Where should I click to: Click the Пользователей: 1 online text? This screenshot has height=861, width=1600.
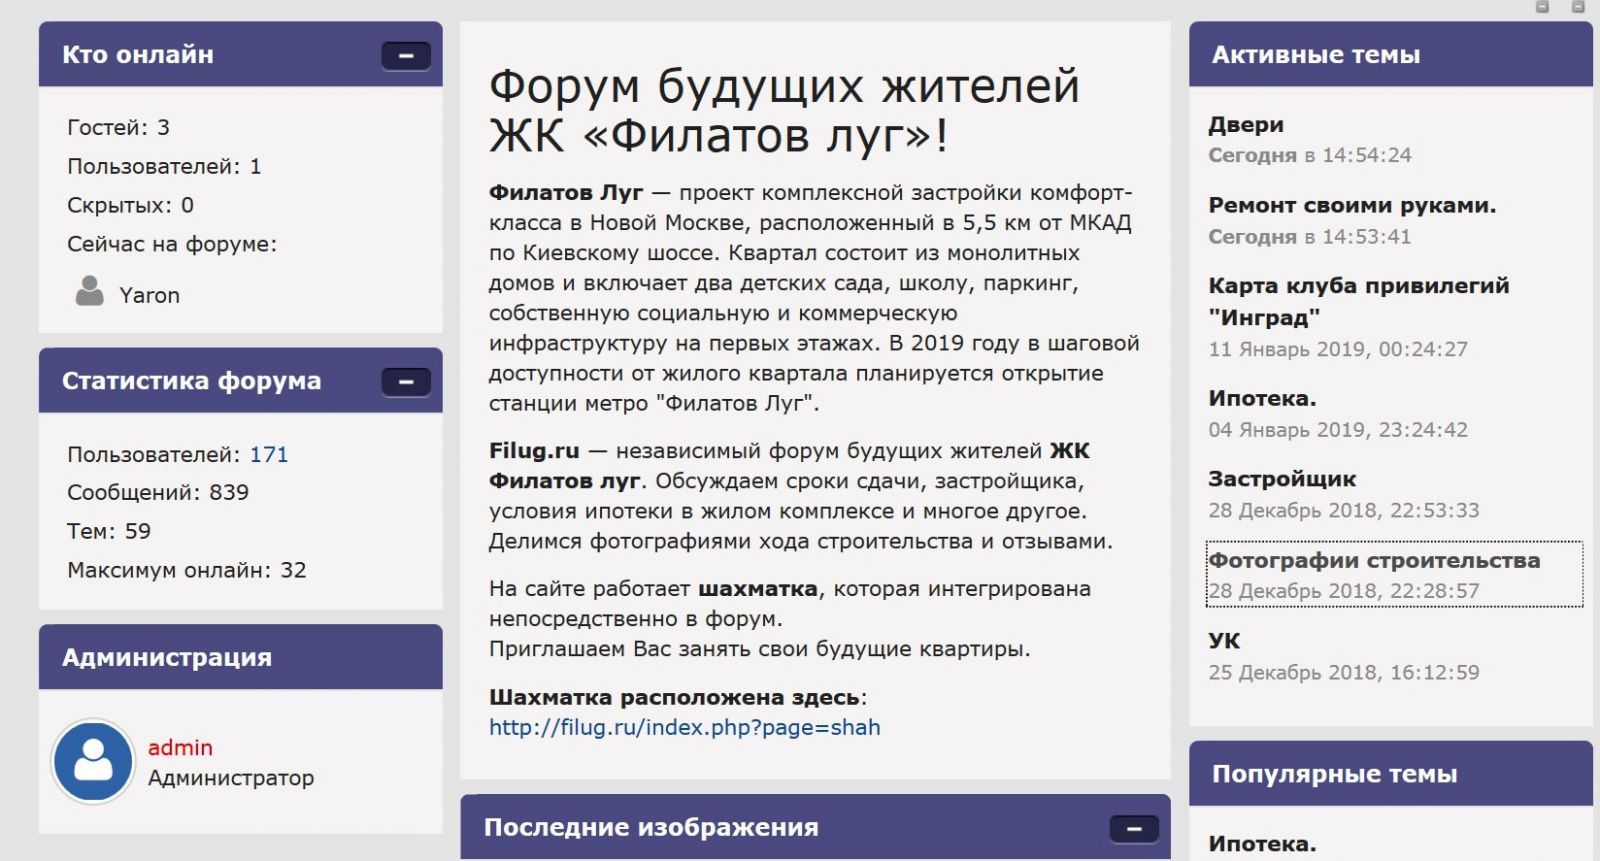pos(164,166)
